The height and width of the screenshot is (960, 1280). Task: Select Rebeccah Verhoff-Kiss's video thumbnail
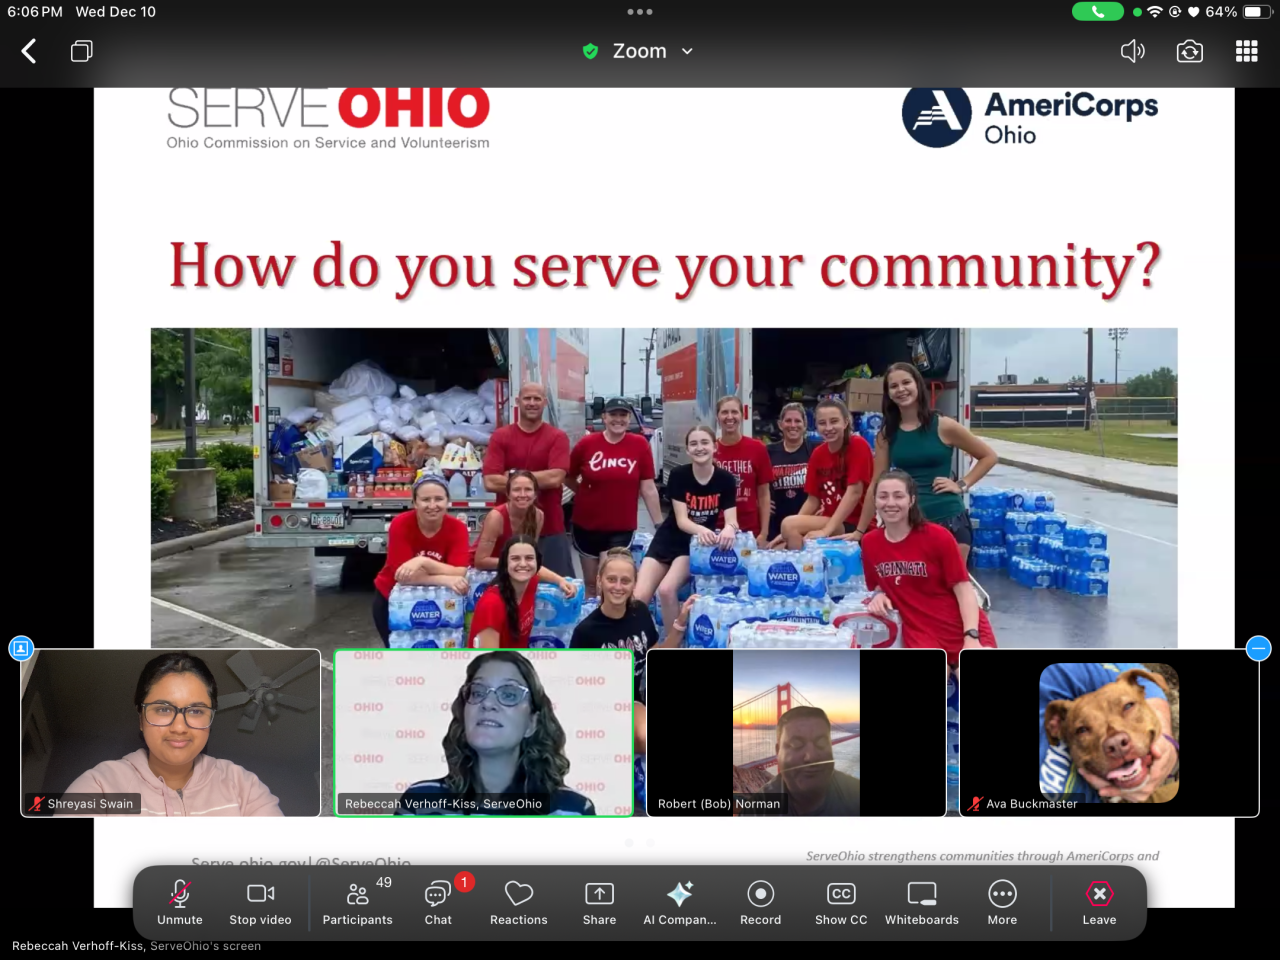pos(484,733)
